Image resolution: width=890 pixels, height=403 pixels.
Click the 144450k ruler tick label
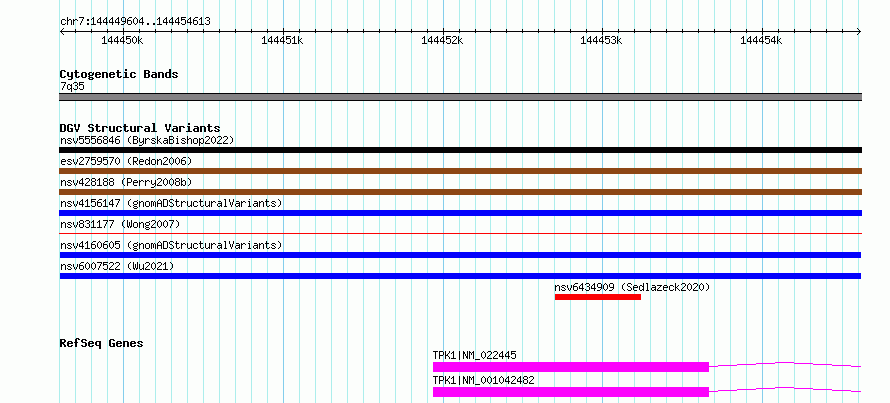pos(123,40)
